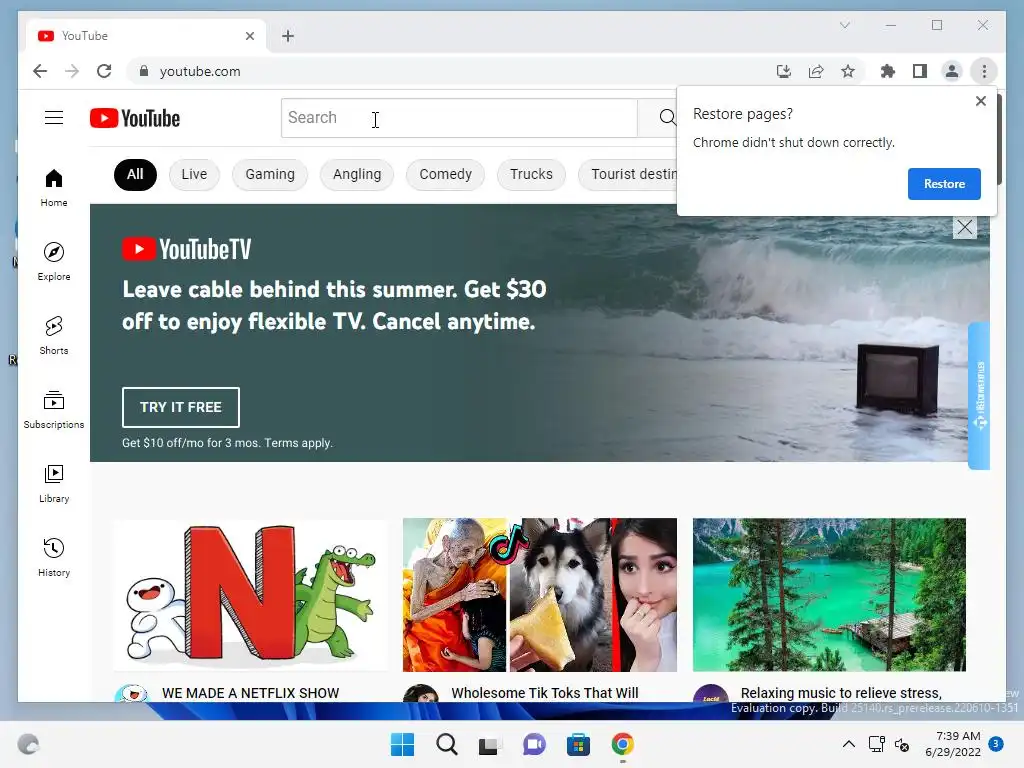The image size is (1024, 768).
Task: Open Explore in sidebar
Action: (54, 261)
